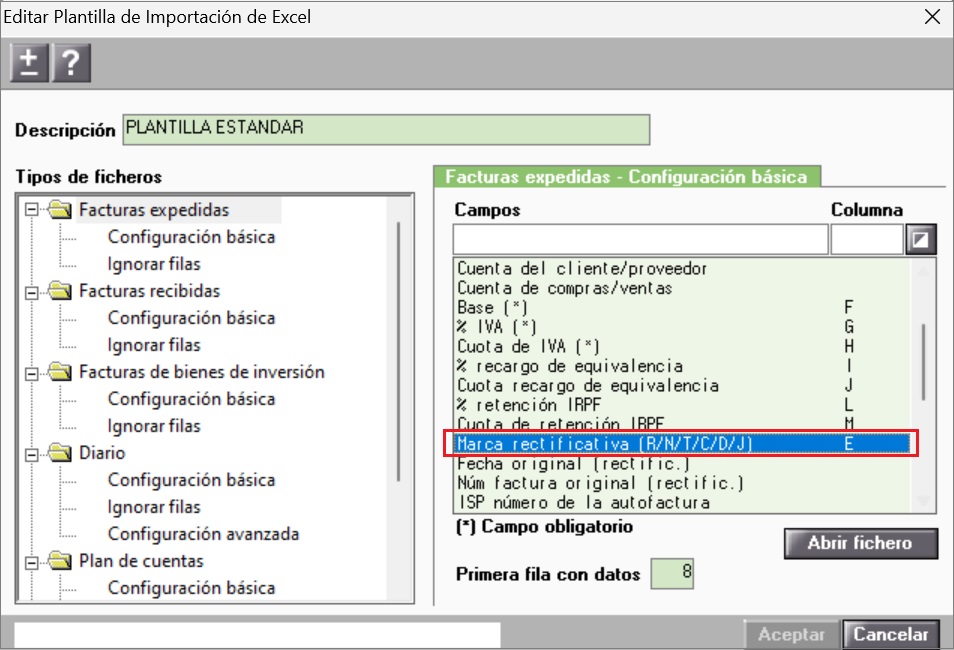Collapse Facturas de bienes de inversión node
This screenshot has width=954, height=650.
tap(32, 373)
